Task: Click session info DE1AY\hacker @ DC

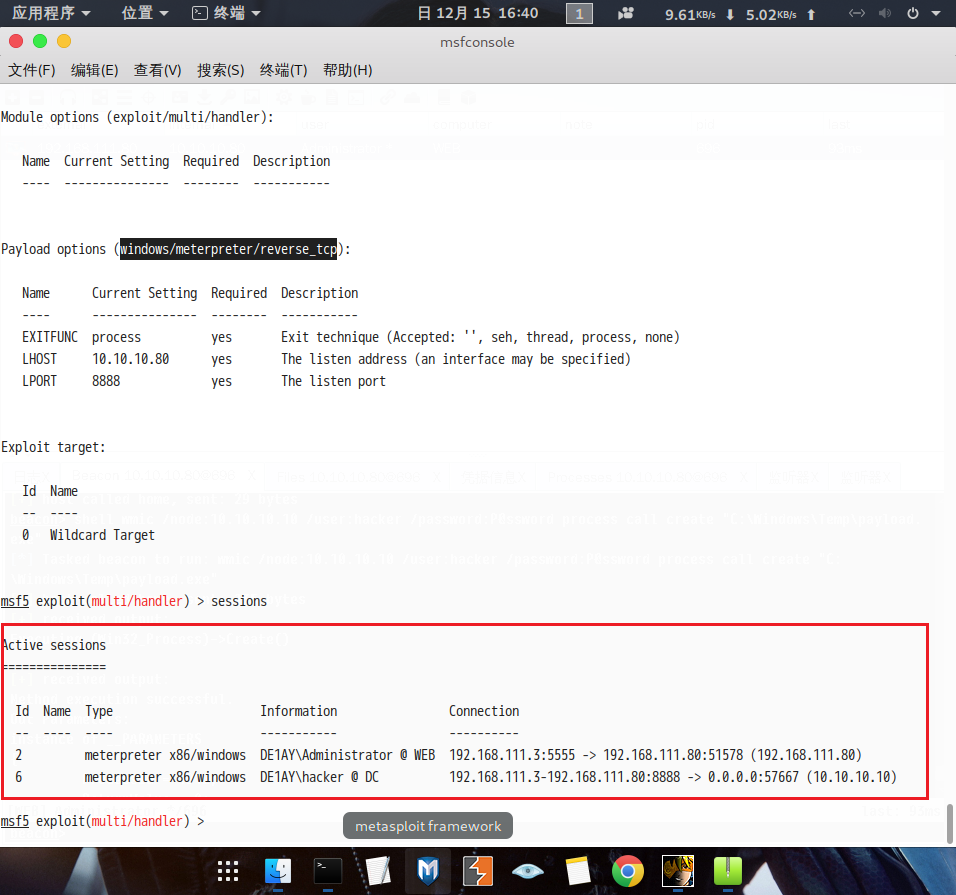Action: 319,777
